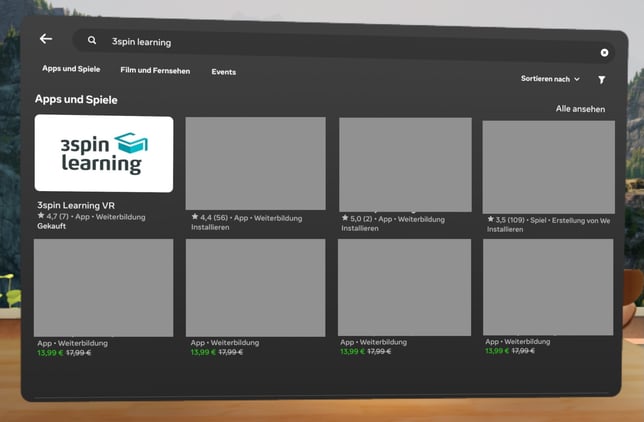Viewport: 644px width, 422px height.
Task: Click the Apps und Spiele section heading
Action: click(x=76, y=99)
